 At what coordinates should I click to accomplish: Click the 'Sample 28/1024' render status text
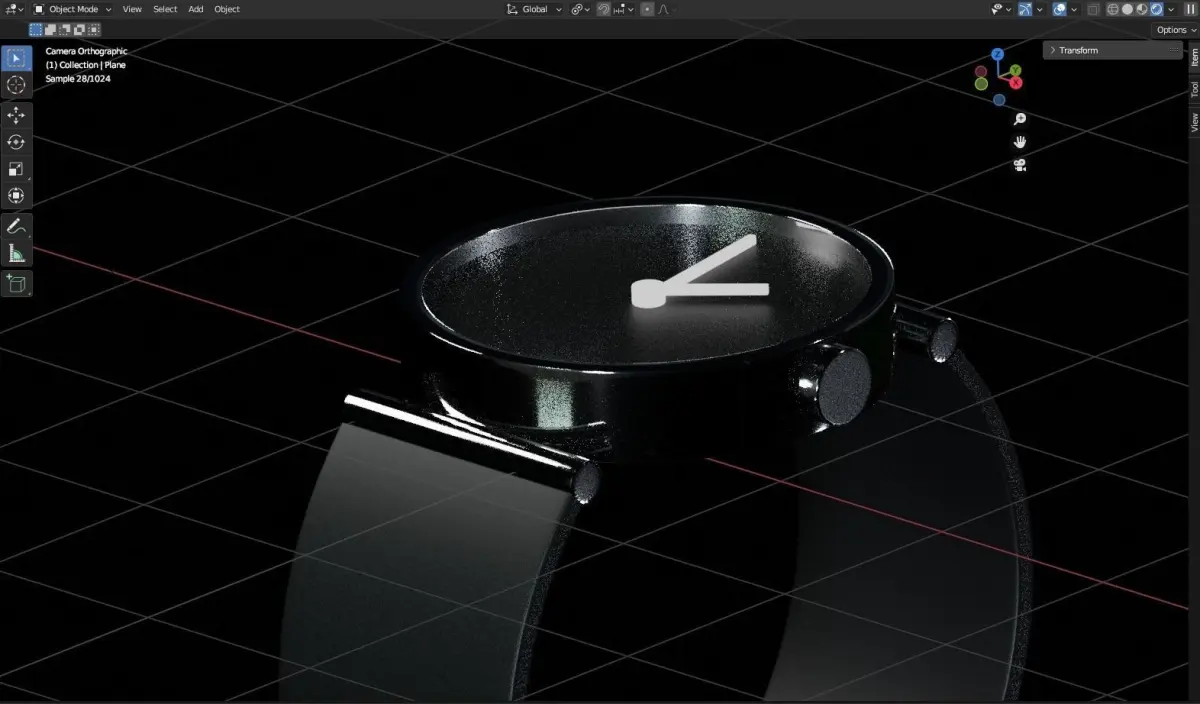(78, 79)
